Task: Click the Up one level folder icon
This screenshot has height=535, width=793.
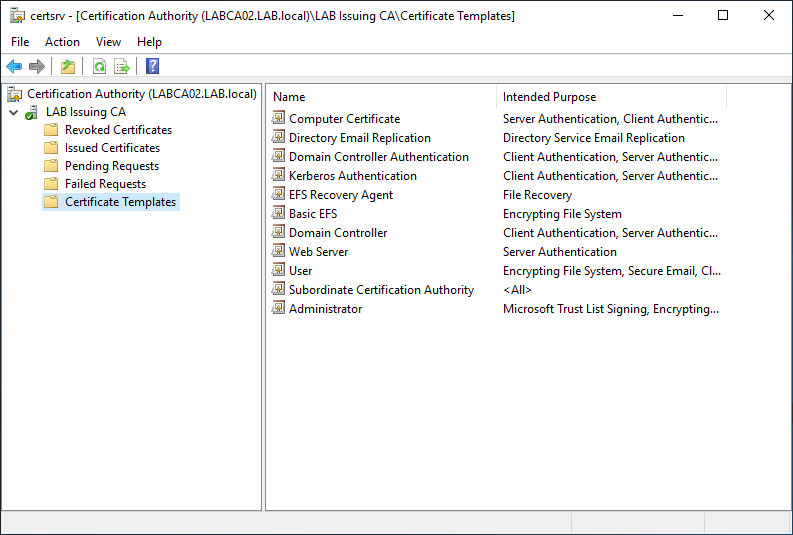Action: (x=68, y=66)
